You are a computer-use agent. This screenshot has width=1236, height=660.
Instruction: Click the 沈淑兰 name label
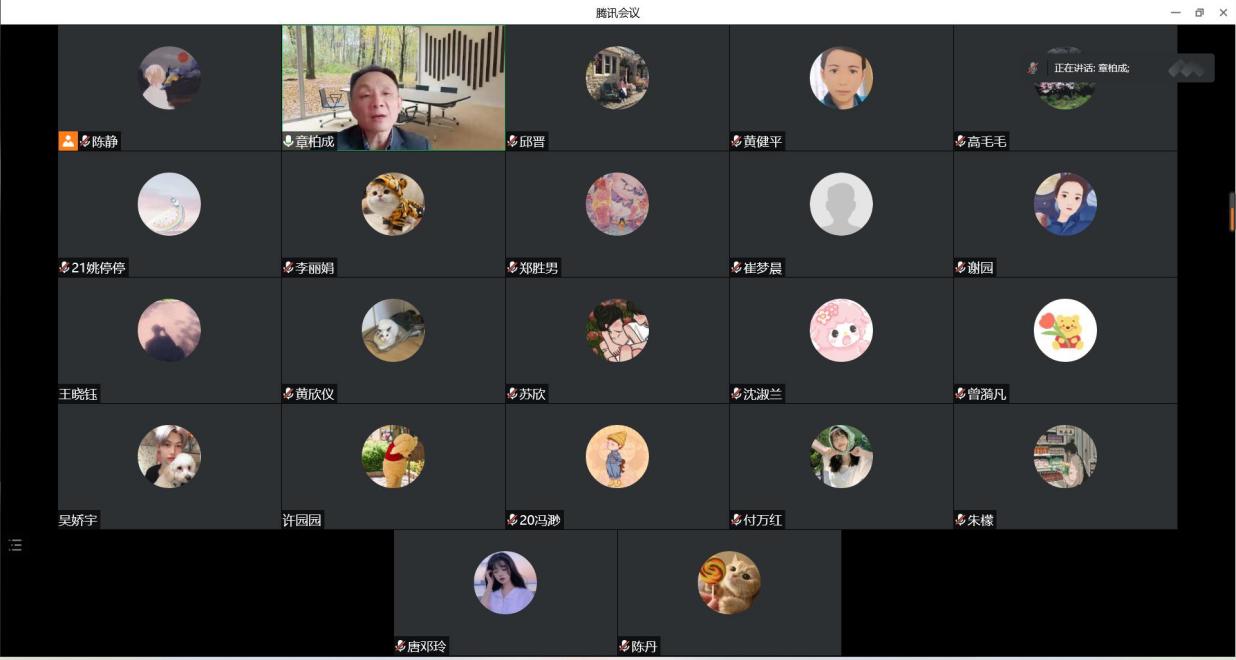coord(762,394)
